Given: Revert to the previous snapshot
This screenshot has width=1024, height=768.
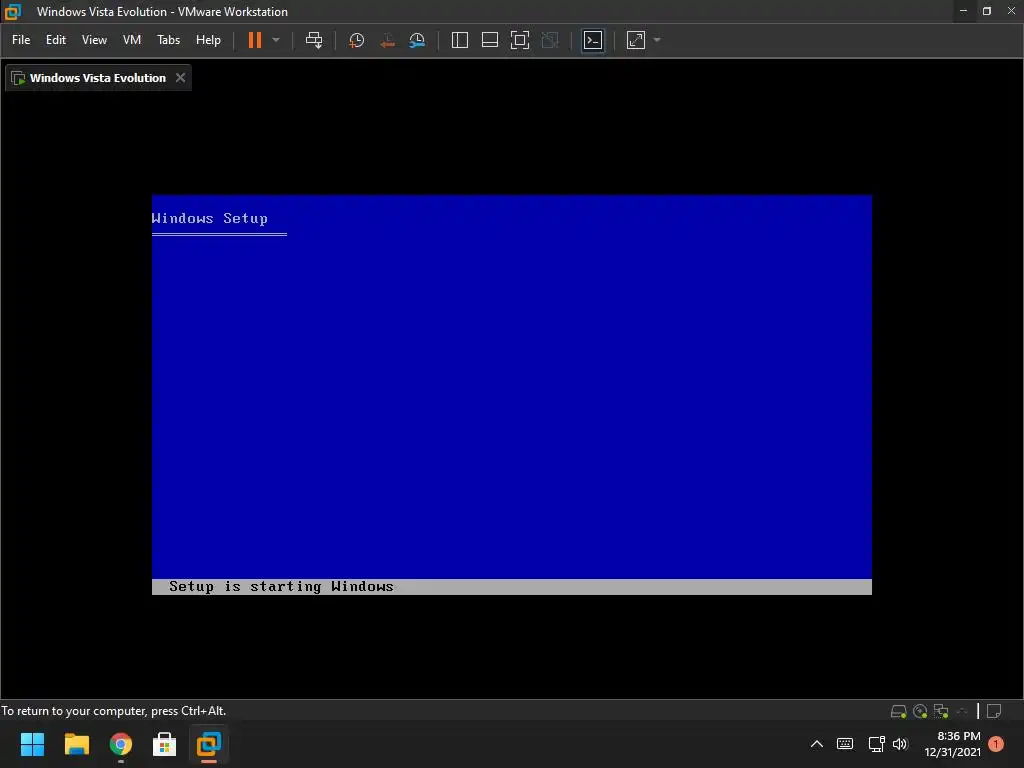Looking at the screenshot, I should tap(387, 40).
